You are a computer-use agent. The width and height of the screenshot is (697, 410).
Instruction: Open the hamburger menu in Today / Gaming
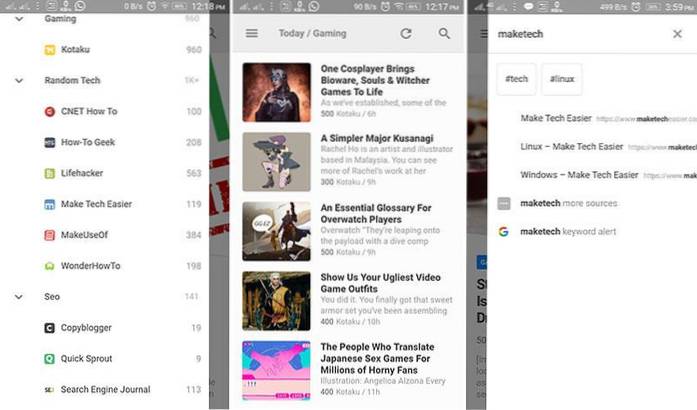click(252, 33)
